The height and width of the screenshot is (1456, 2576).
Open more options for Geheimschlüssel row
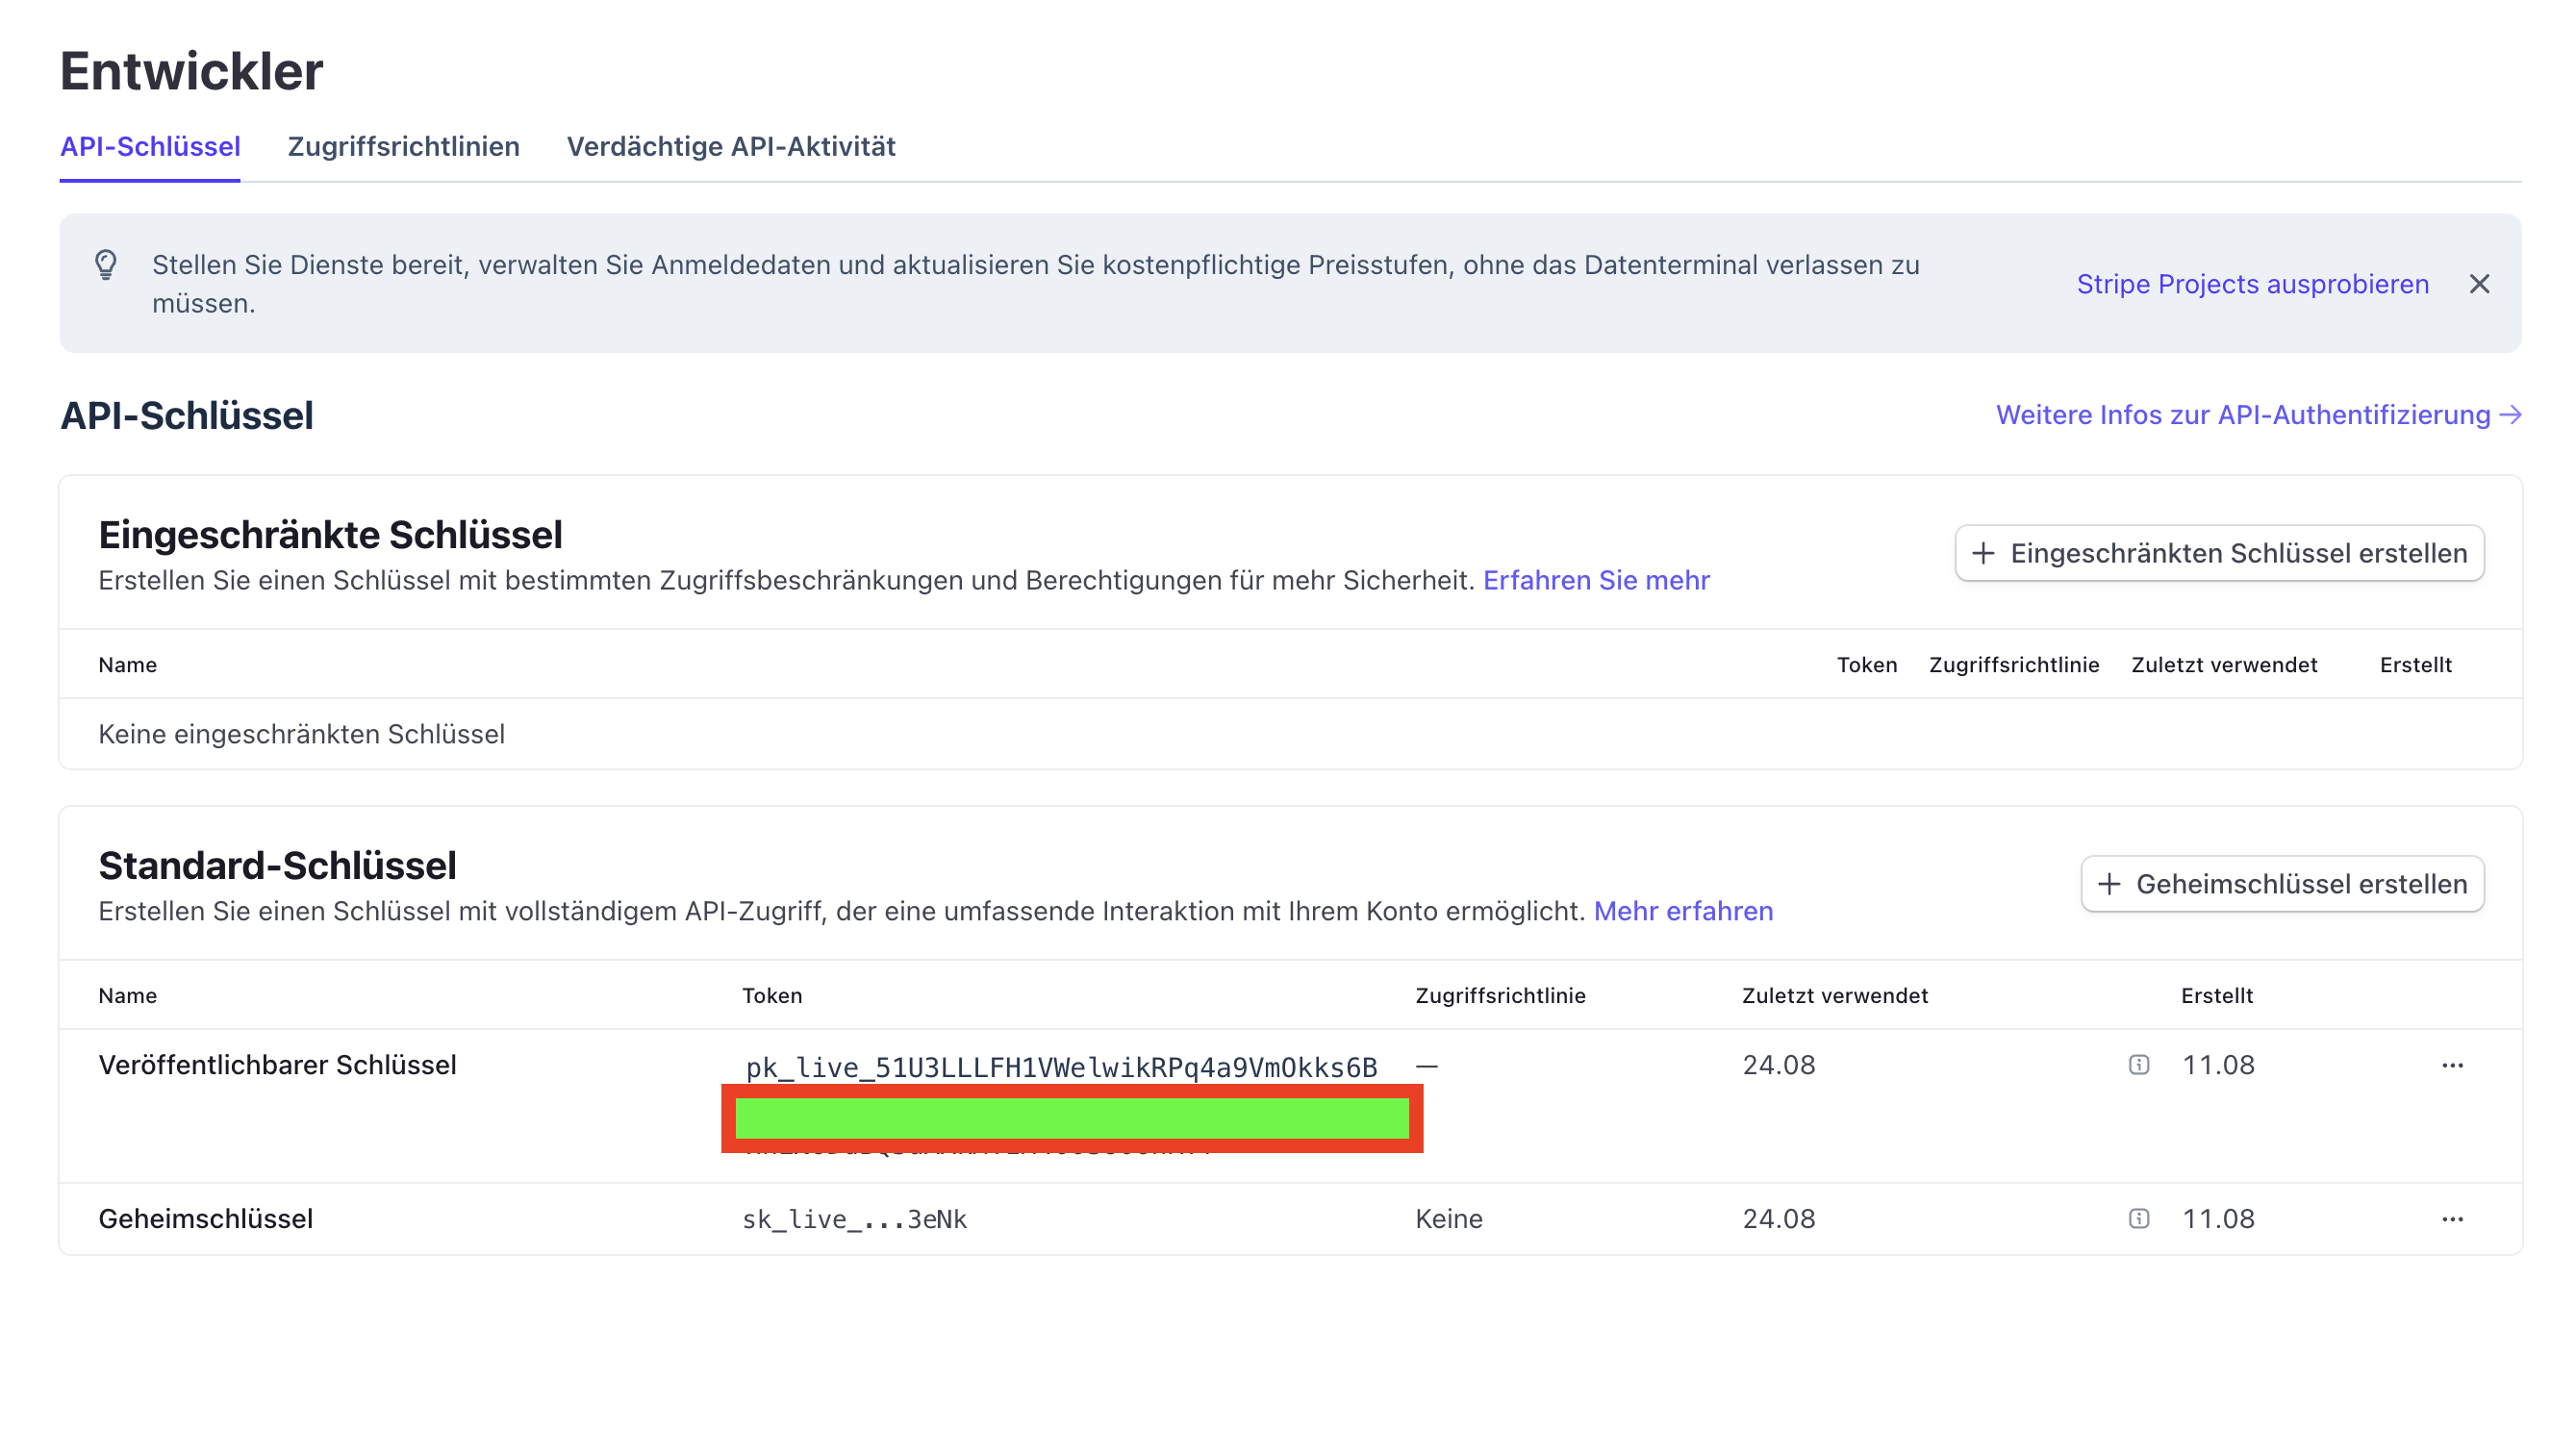coord(2452,1219)
